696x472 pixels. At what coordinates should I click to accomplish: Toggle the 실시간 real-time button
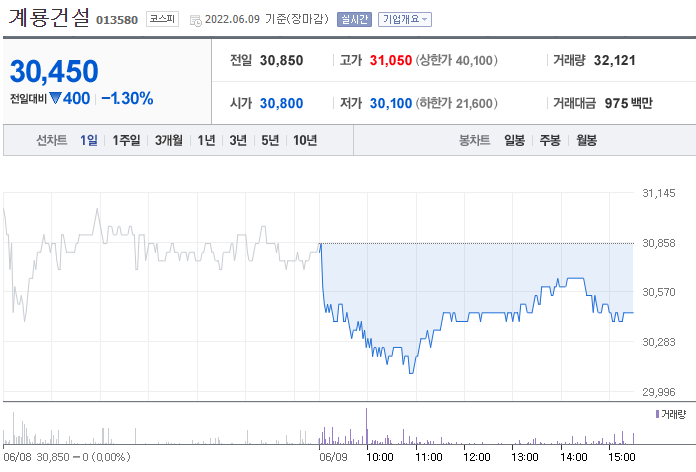[354, 19]
